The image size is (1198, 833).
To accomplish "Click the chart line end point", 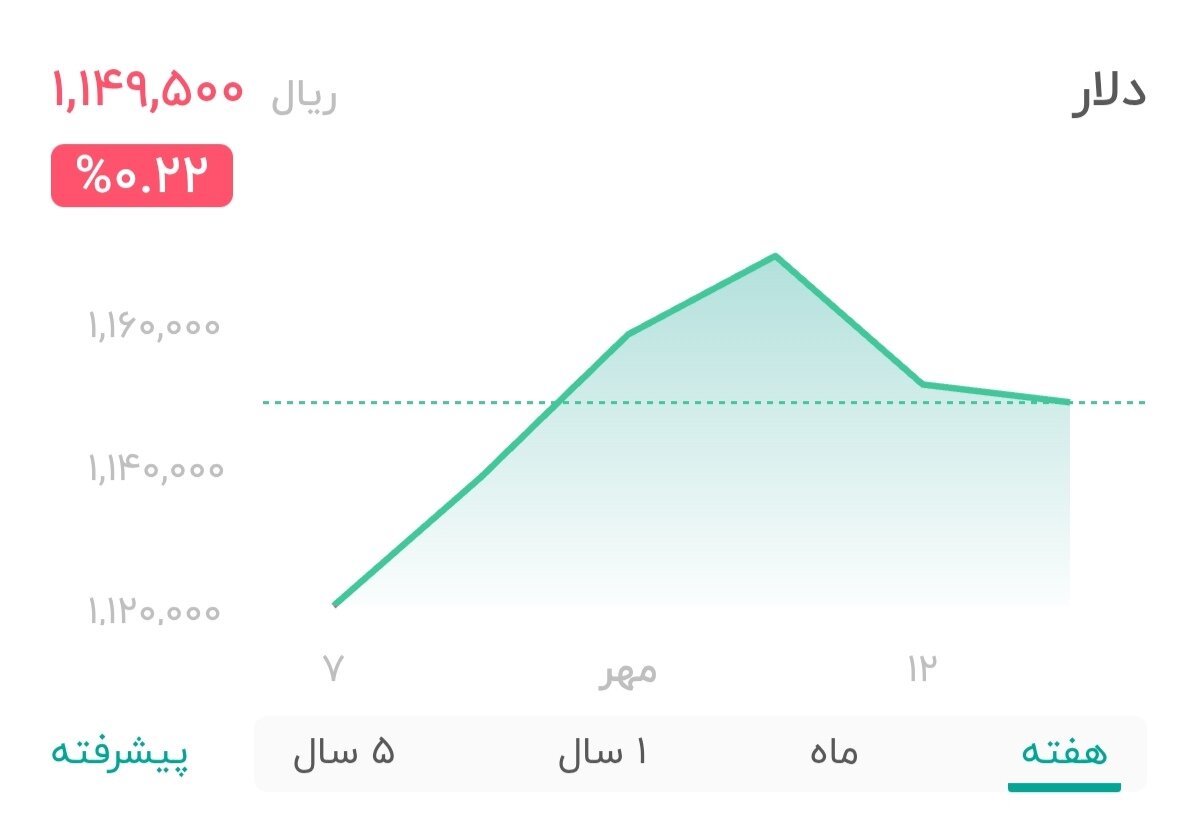I will (x=1067, y=400).
